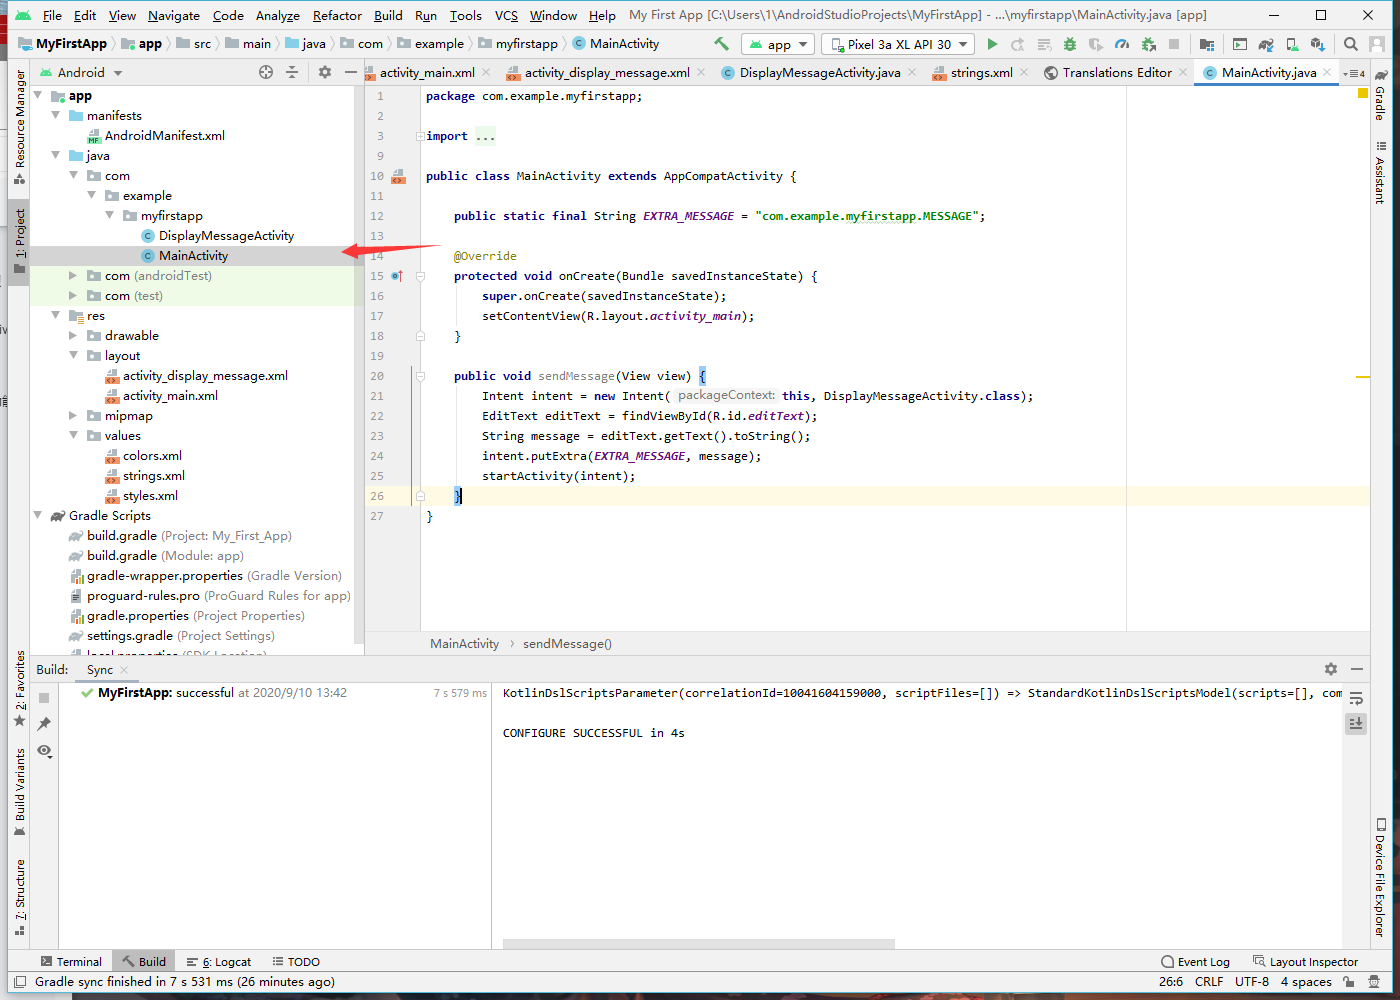
Task: Toggle pin tab in Build panel
Action: (x=44, y=723)
